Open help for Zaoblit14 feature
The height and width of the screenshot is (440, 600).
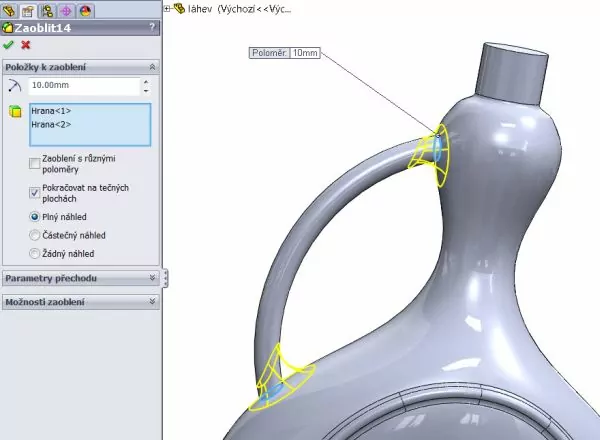(151, 28)
